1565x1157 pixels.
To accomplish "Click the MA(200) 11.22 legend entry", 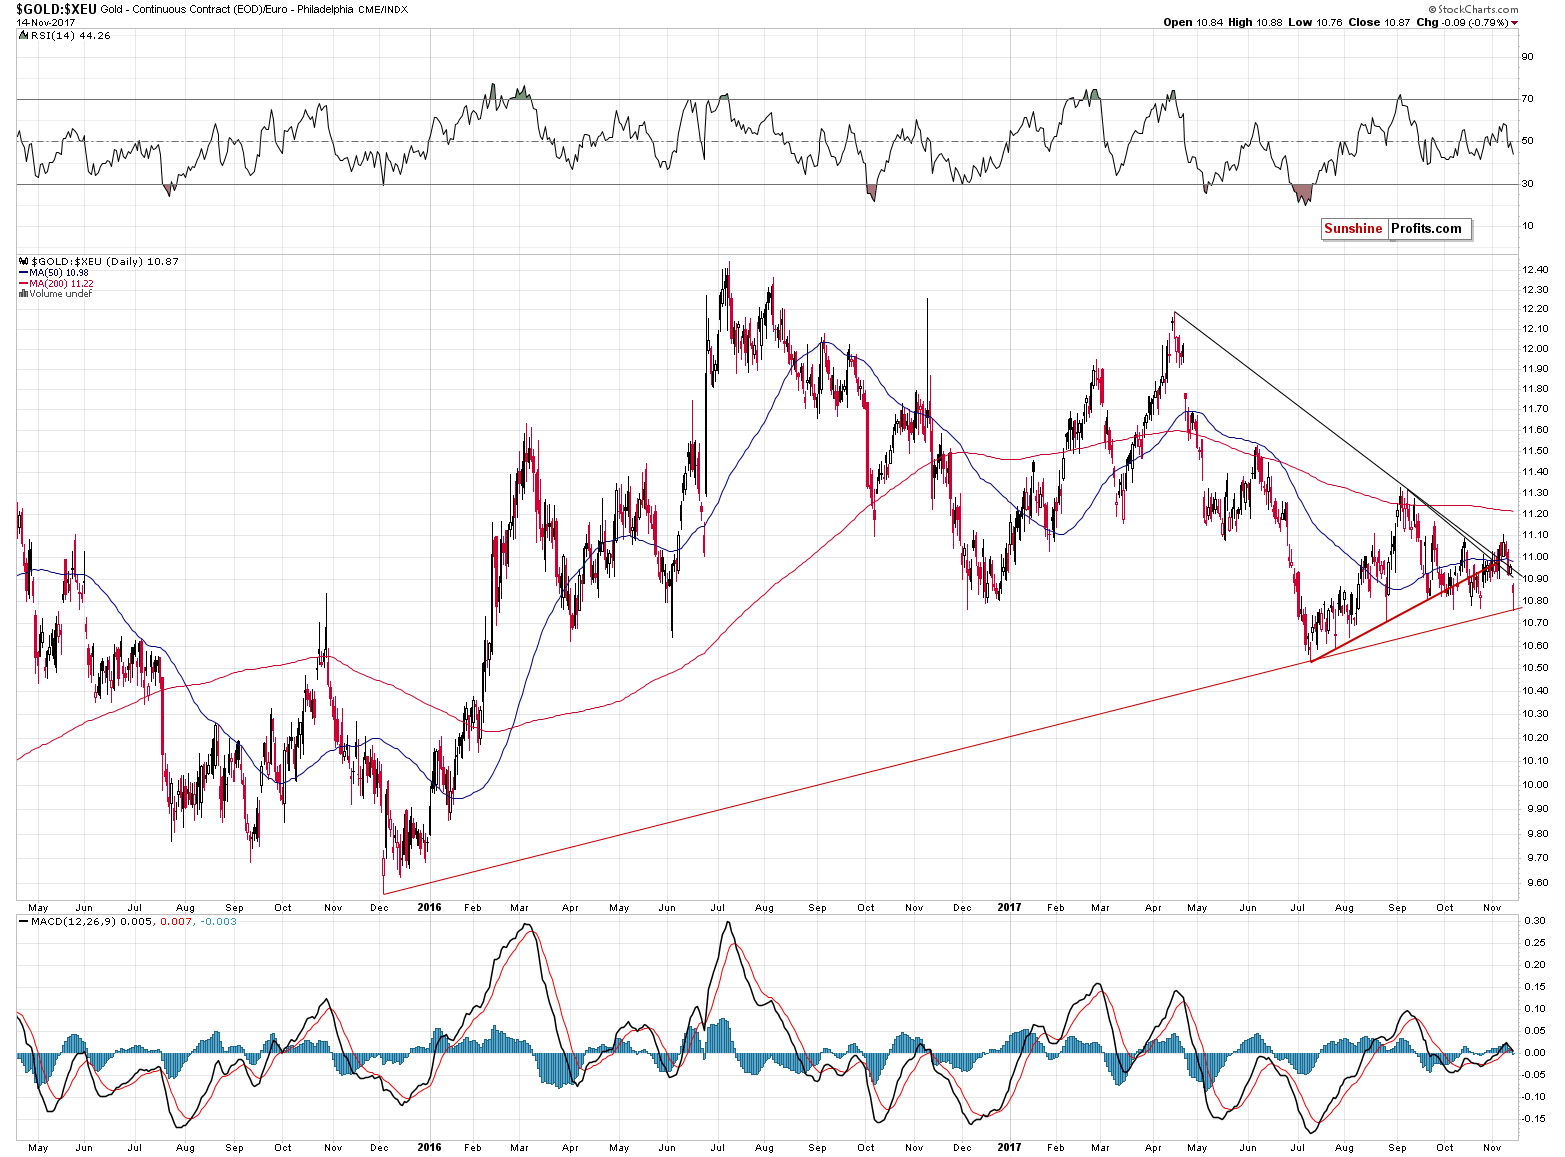I will coord(61,284).
